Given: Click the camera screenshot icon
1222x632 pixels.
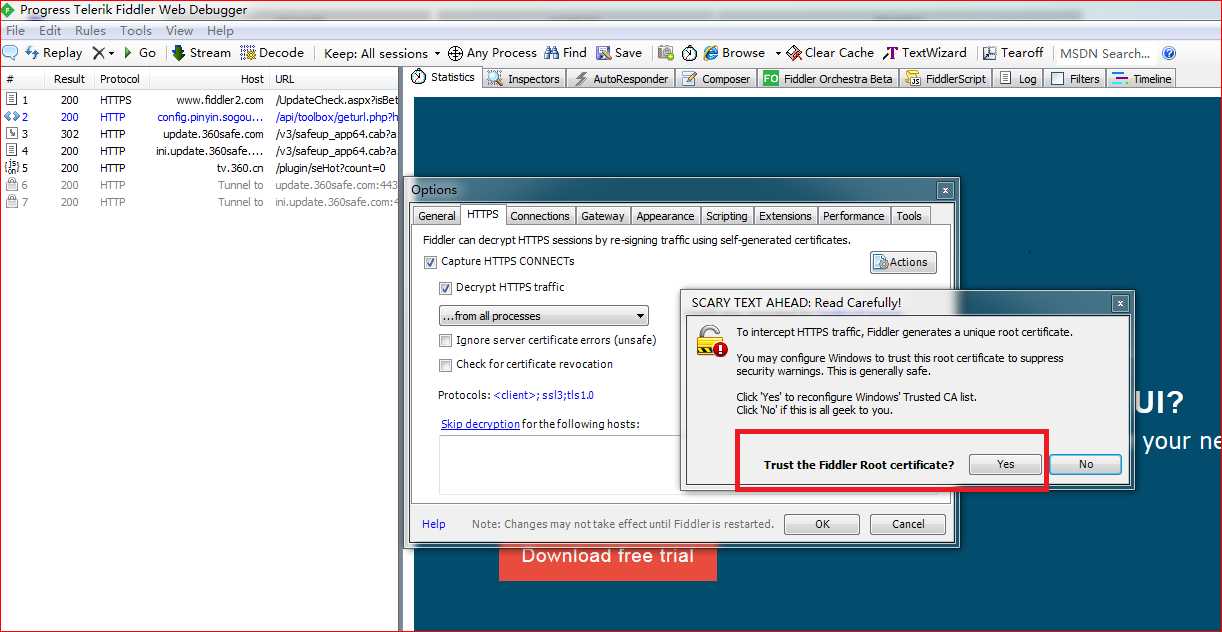Looking at the screenshot, I should tap(665, 53).
